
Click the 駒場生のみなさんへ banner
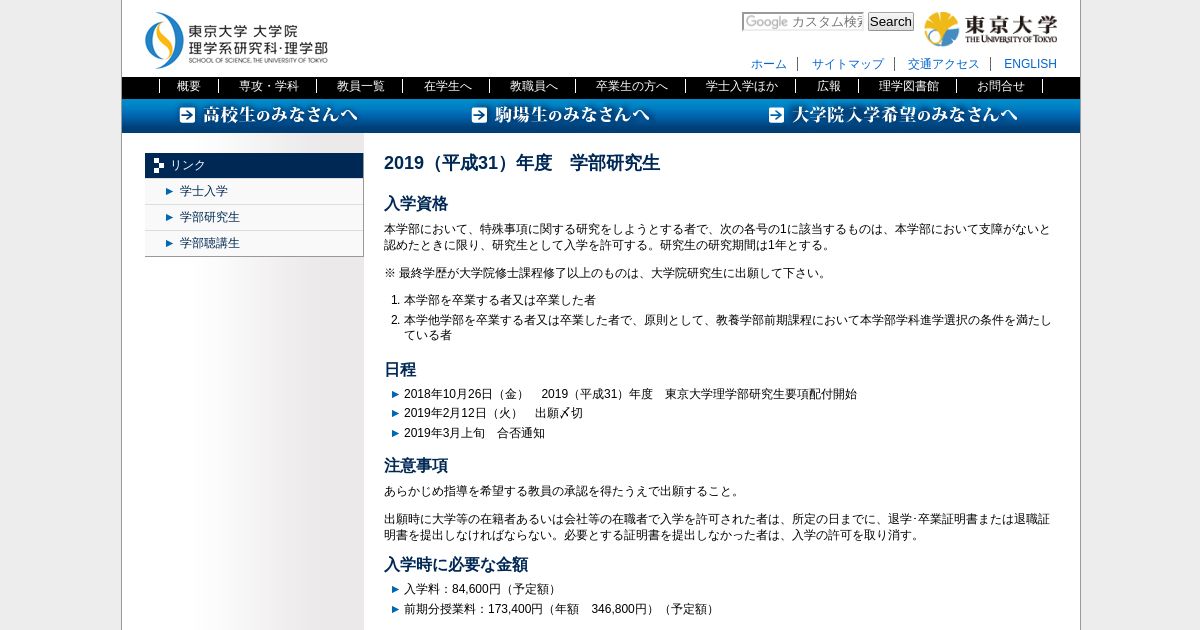click(560, 115)
